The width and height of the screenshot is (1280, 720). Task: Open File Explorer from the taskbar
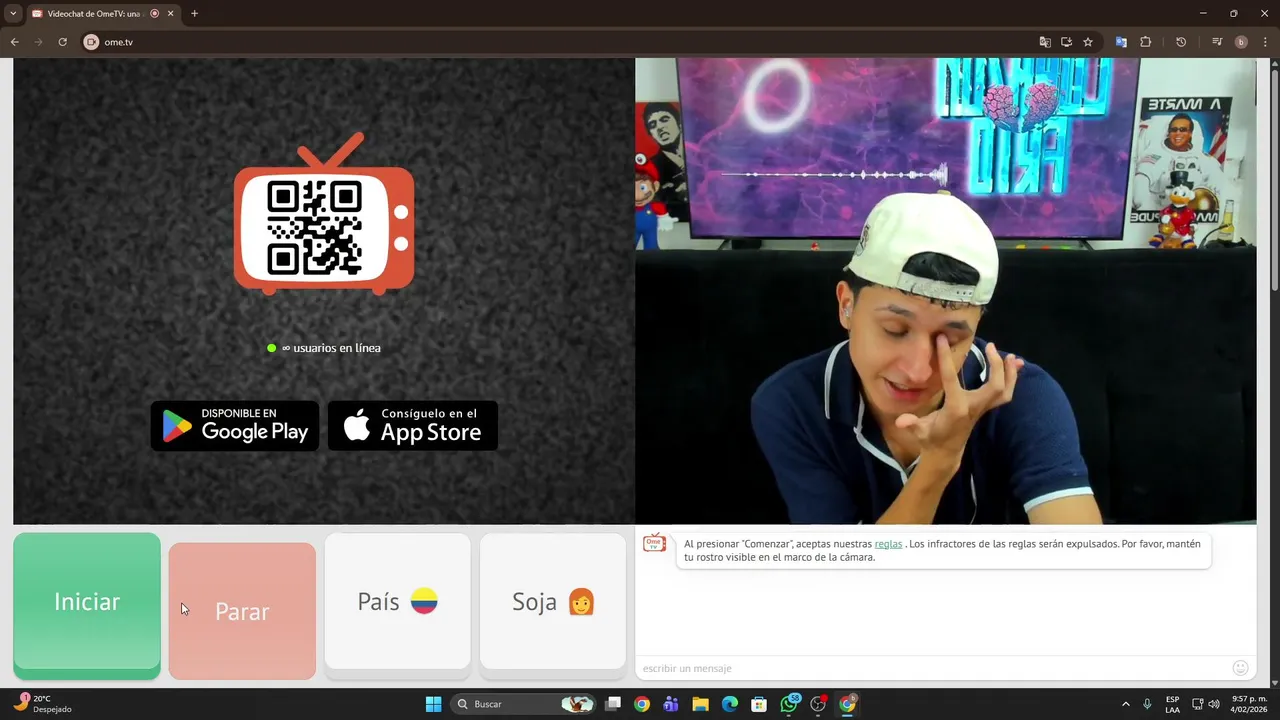(x=700, y=704)
